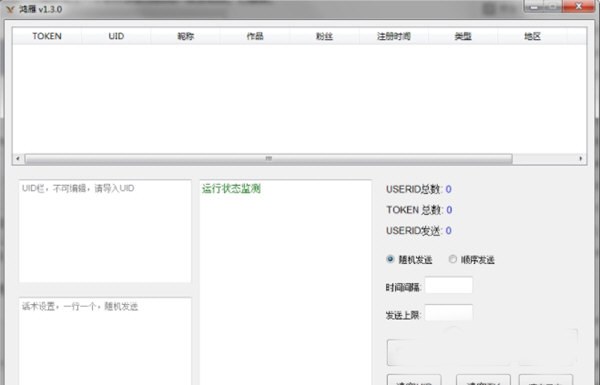The image size is (600, 385).
Task: Click the 粉丝 column header
Action: click(324, 36)
